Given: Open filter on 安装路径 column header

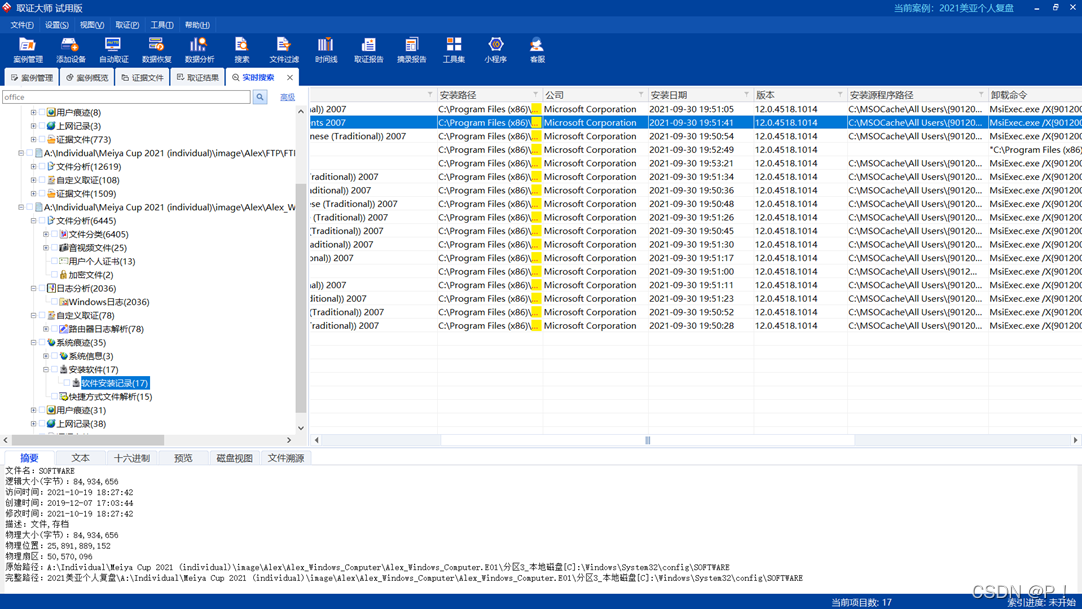Looking at the screenshot, I should click(x=535, y=94).
